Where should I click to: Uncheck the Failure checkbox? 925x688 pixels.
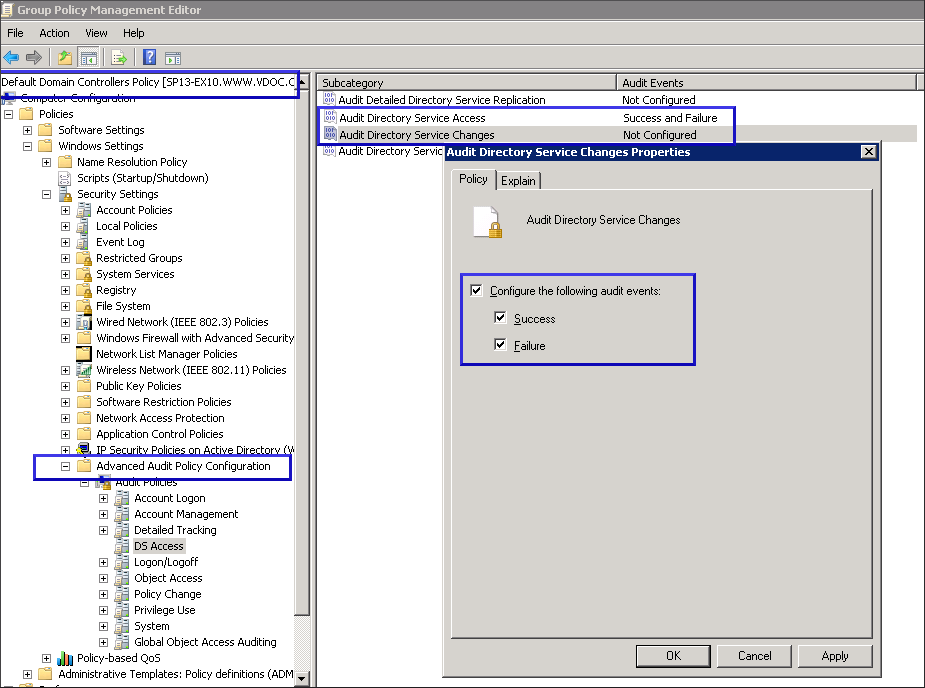pyautogui.click(x=500, y=344)
